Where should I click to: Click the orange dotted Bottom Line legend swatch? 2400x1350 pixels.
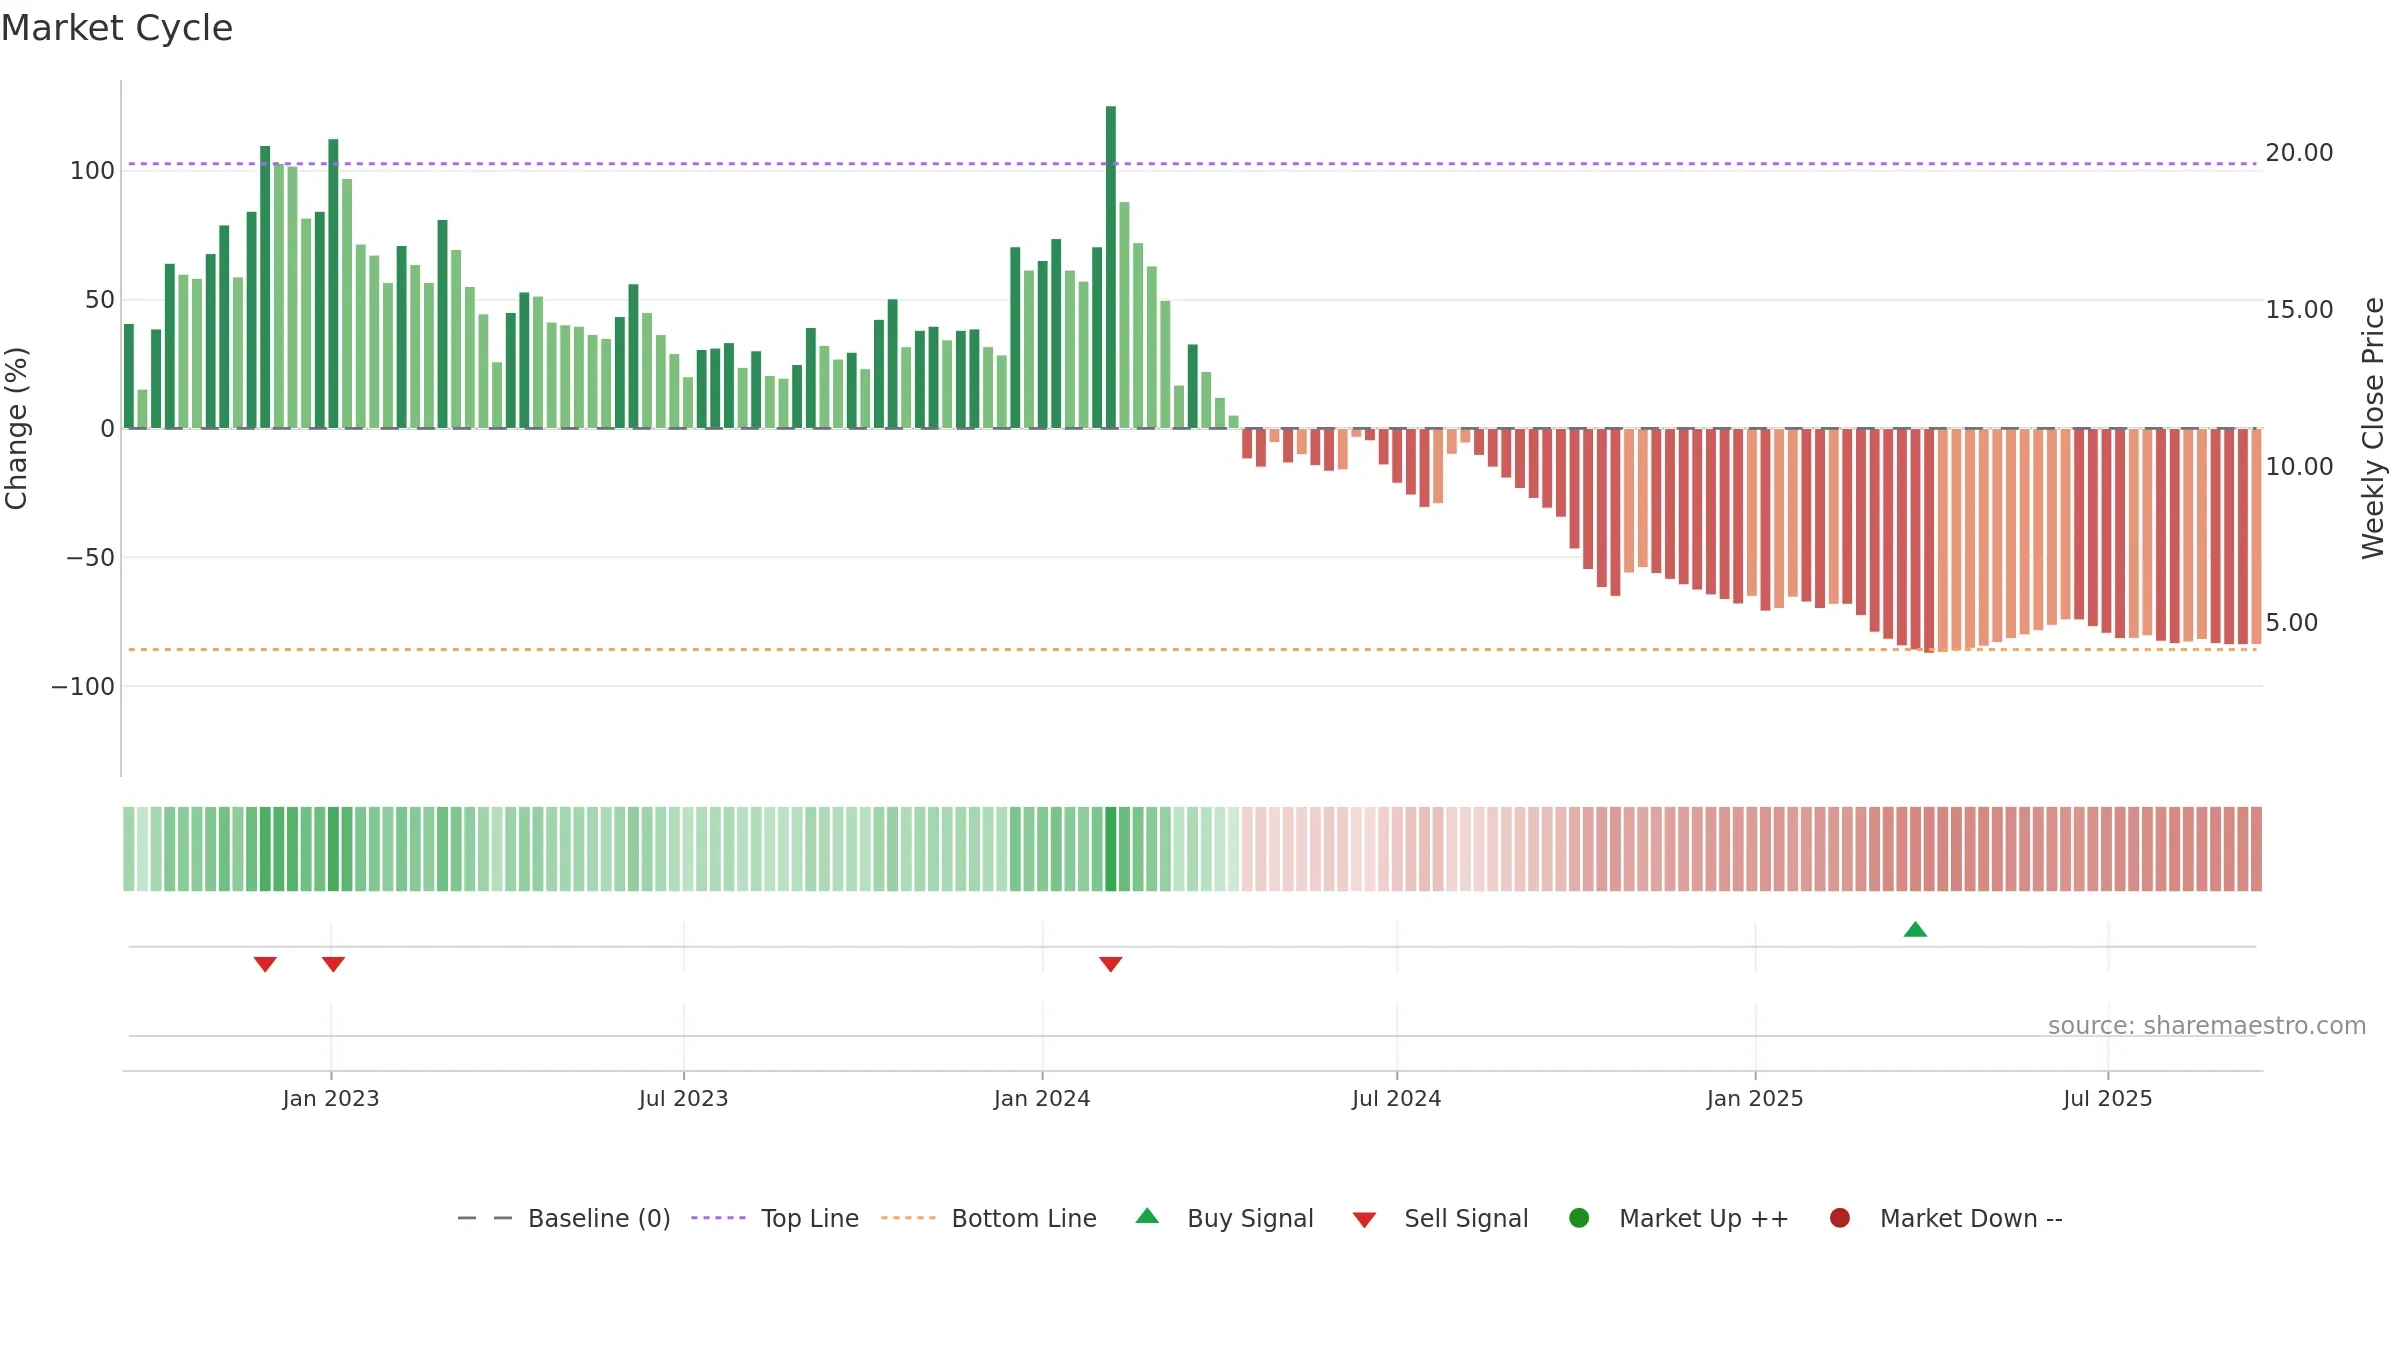coord(908,1218)
